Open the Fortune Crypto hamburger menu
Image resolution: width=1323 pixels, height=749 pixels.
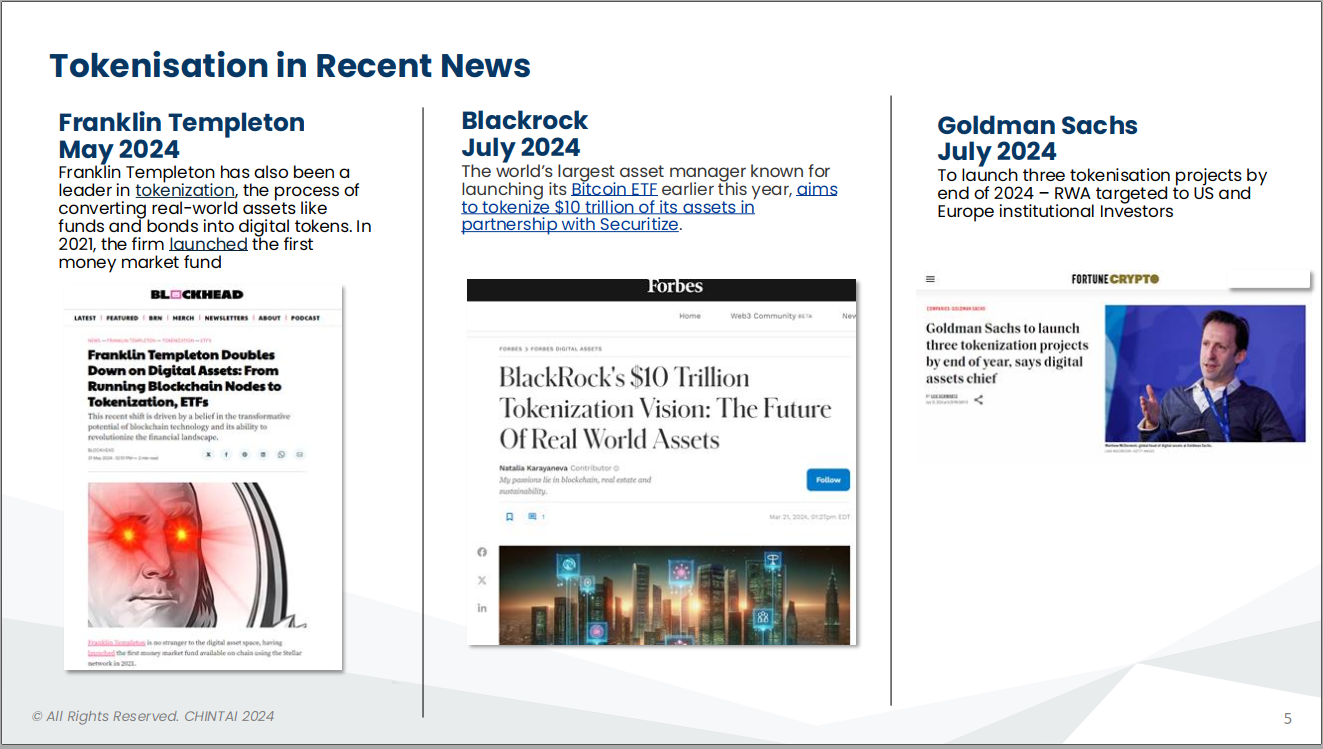coord(930,279)
